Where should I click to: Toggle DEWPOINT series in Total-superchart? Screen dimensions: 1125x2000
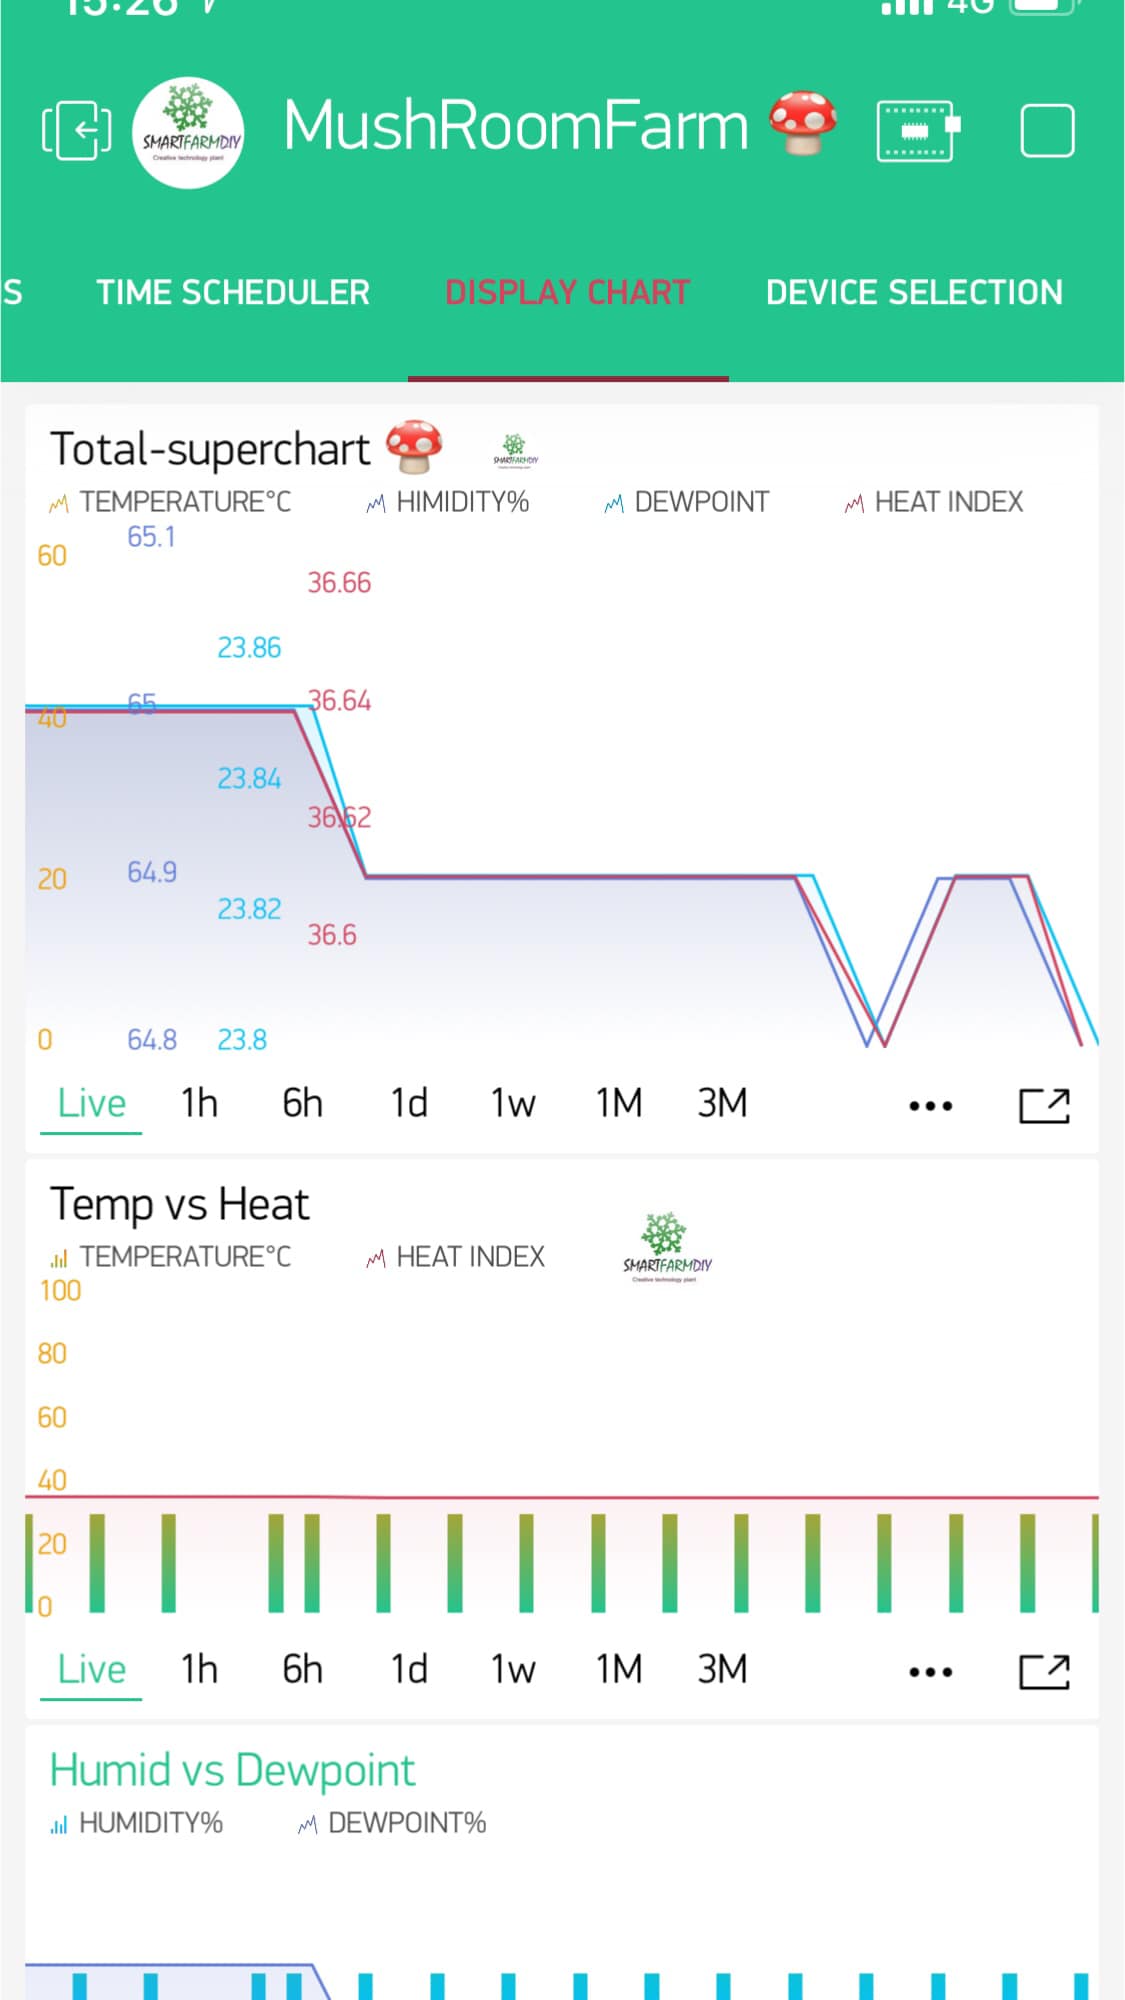pyautogui.click(x=686, y=502)
